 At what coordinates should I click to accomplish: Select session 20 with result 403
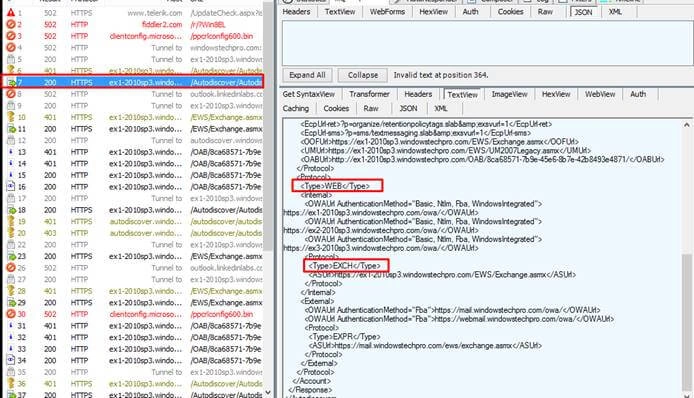(x=134, y=233)
